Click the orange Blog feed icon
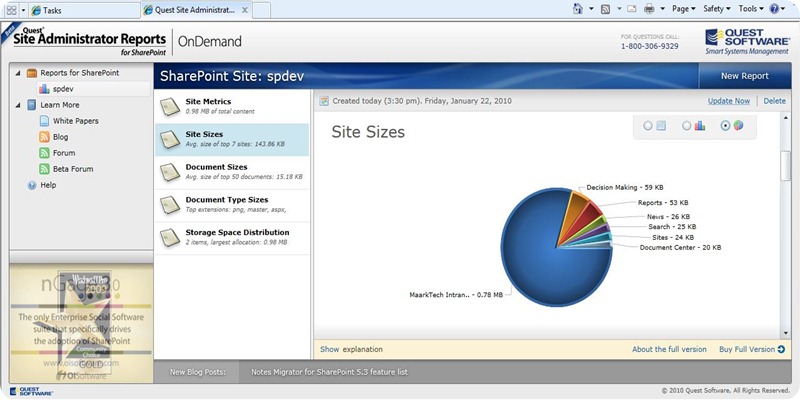 44,137
